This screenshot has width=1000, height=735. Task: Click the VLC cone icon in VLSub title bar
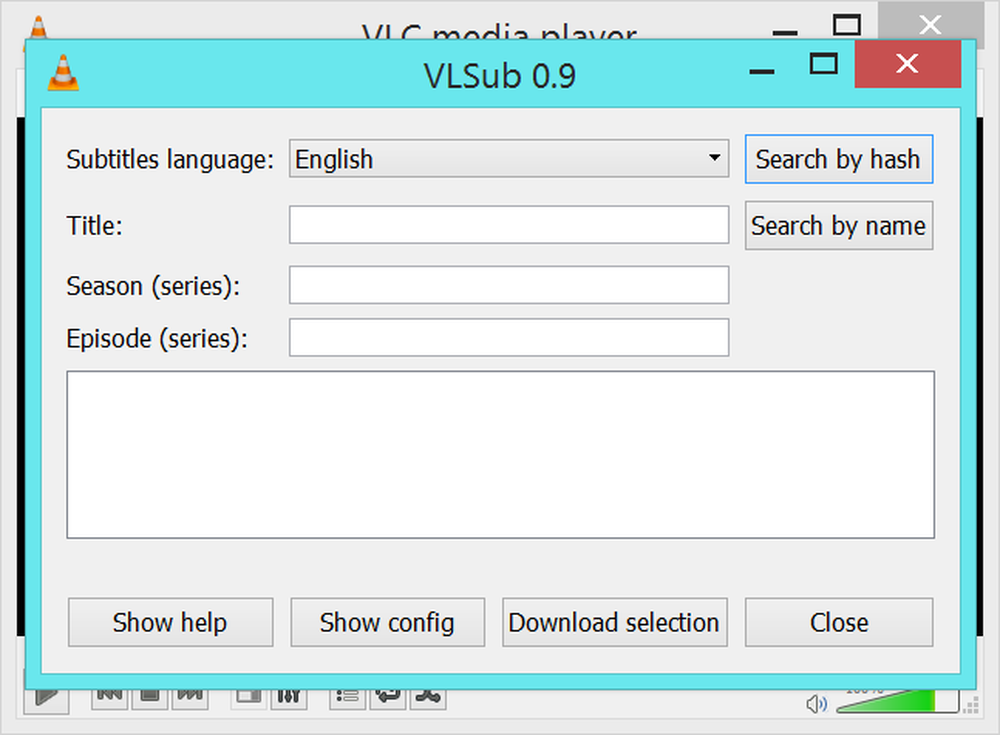pos(63,73)
